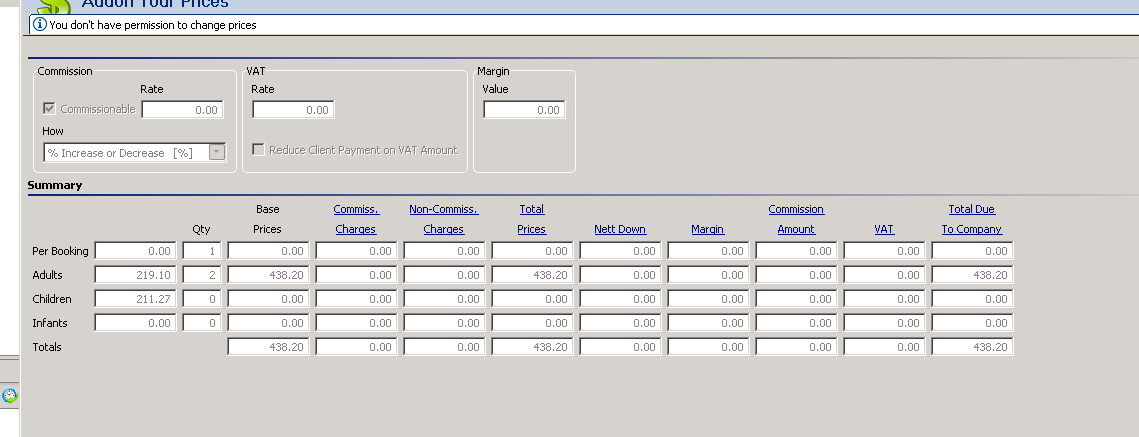Image resolution: width=1139 pixels, height=437 pixels.
Task: Click the Adults Total Prices field
Action: [x=532, y=275]
